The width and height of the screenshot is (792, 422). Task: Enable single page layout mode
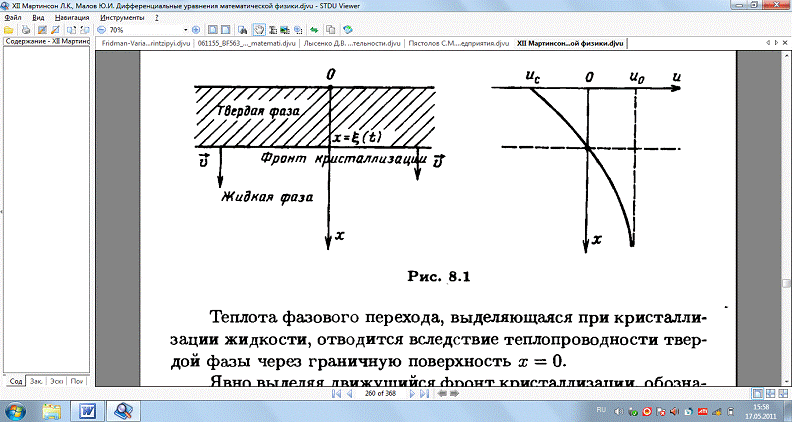pos(758,393)
